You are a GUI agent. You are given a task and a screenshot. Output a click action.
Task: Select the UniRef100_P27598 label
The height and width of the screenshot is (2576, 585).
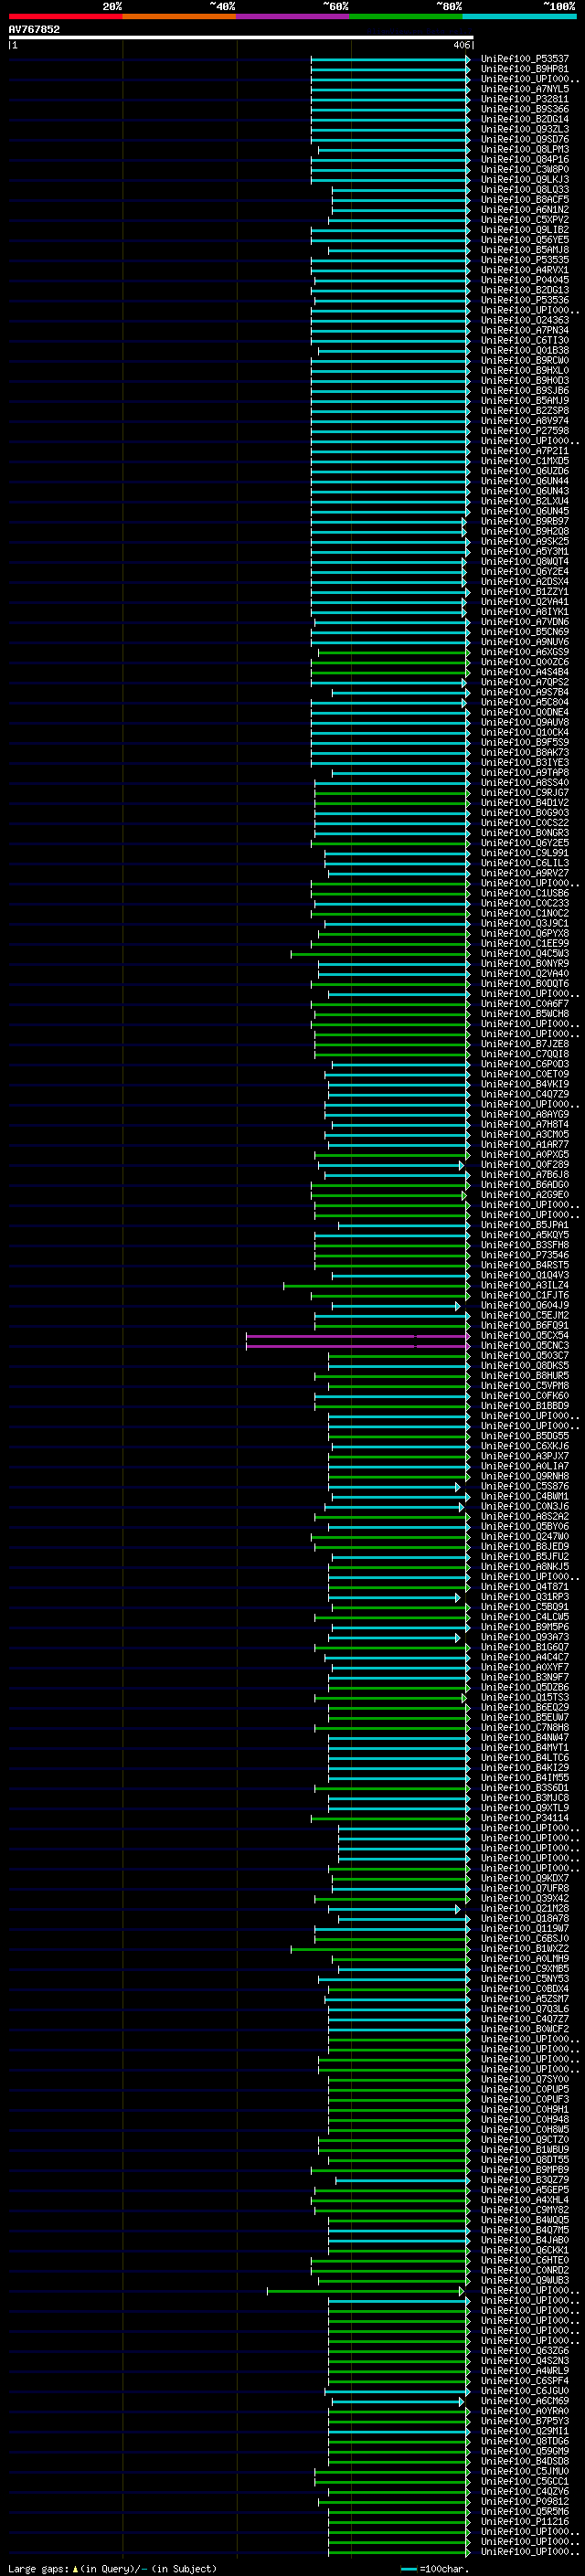pyautogui.click(x=525, y=431)
